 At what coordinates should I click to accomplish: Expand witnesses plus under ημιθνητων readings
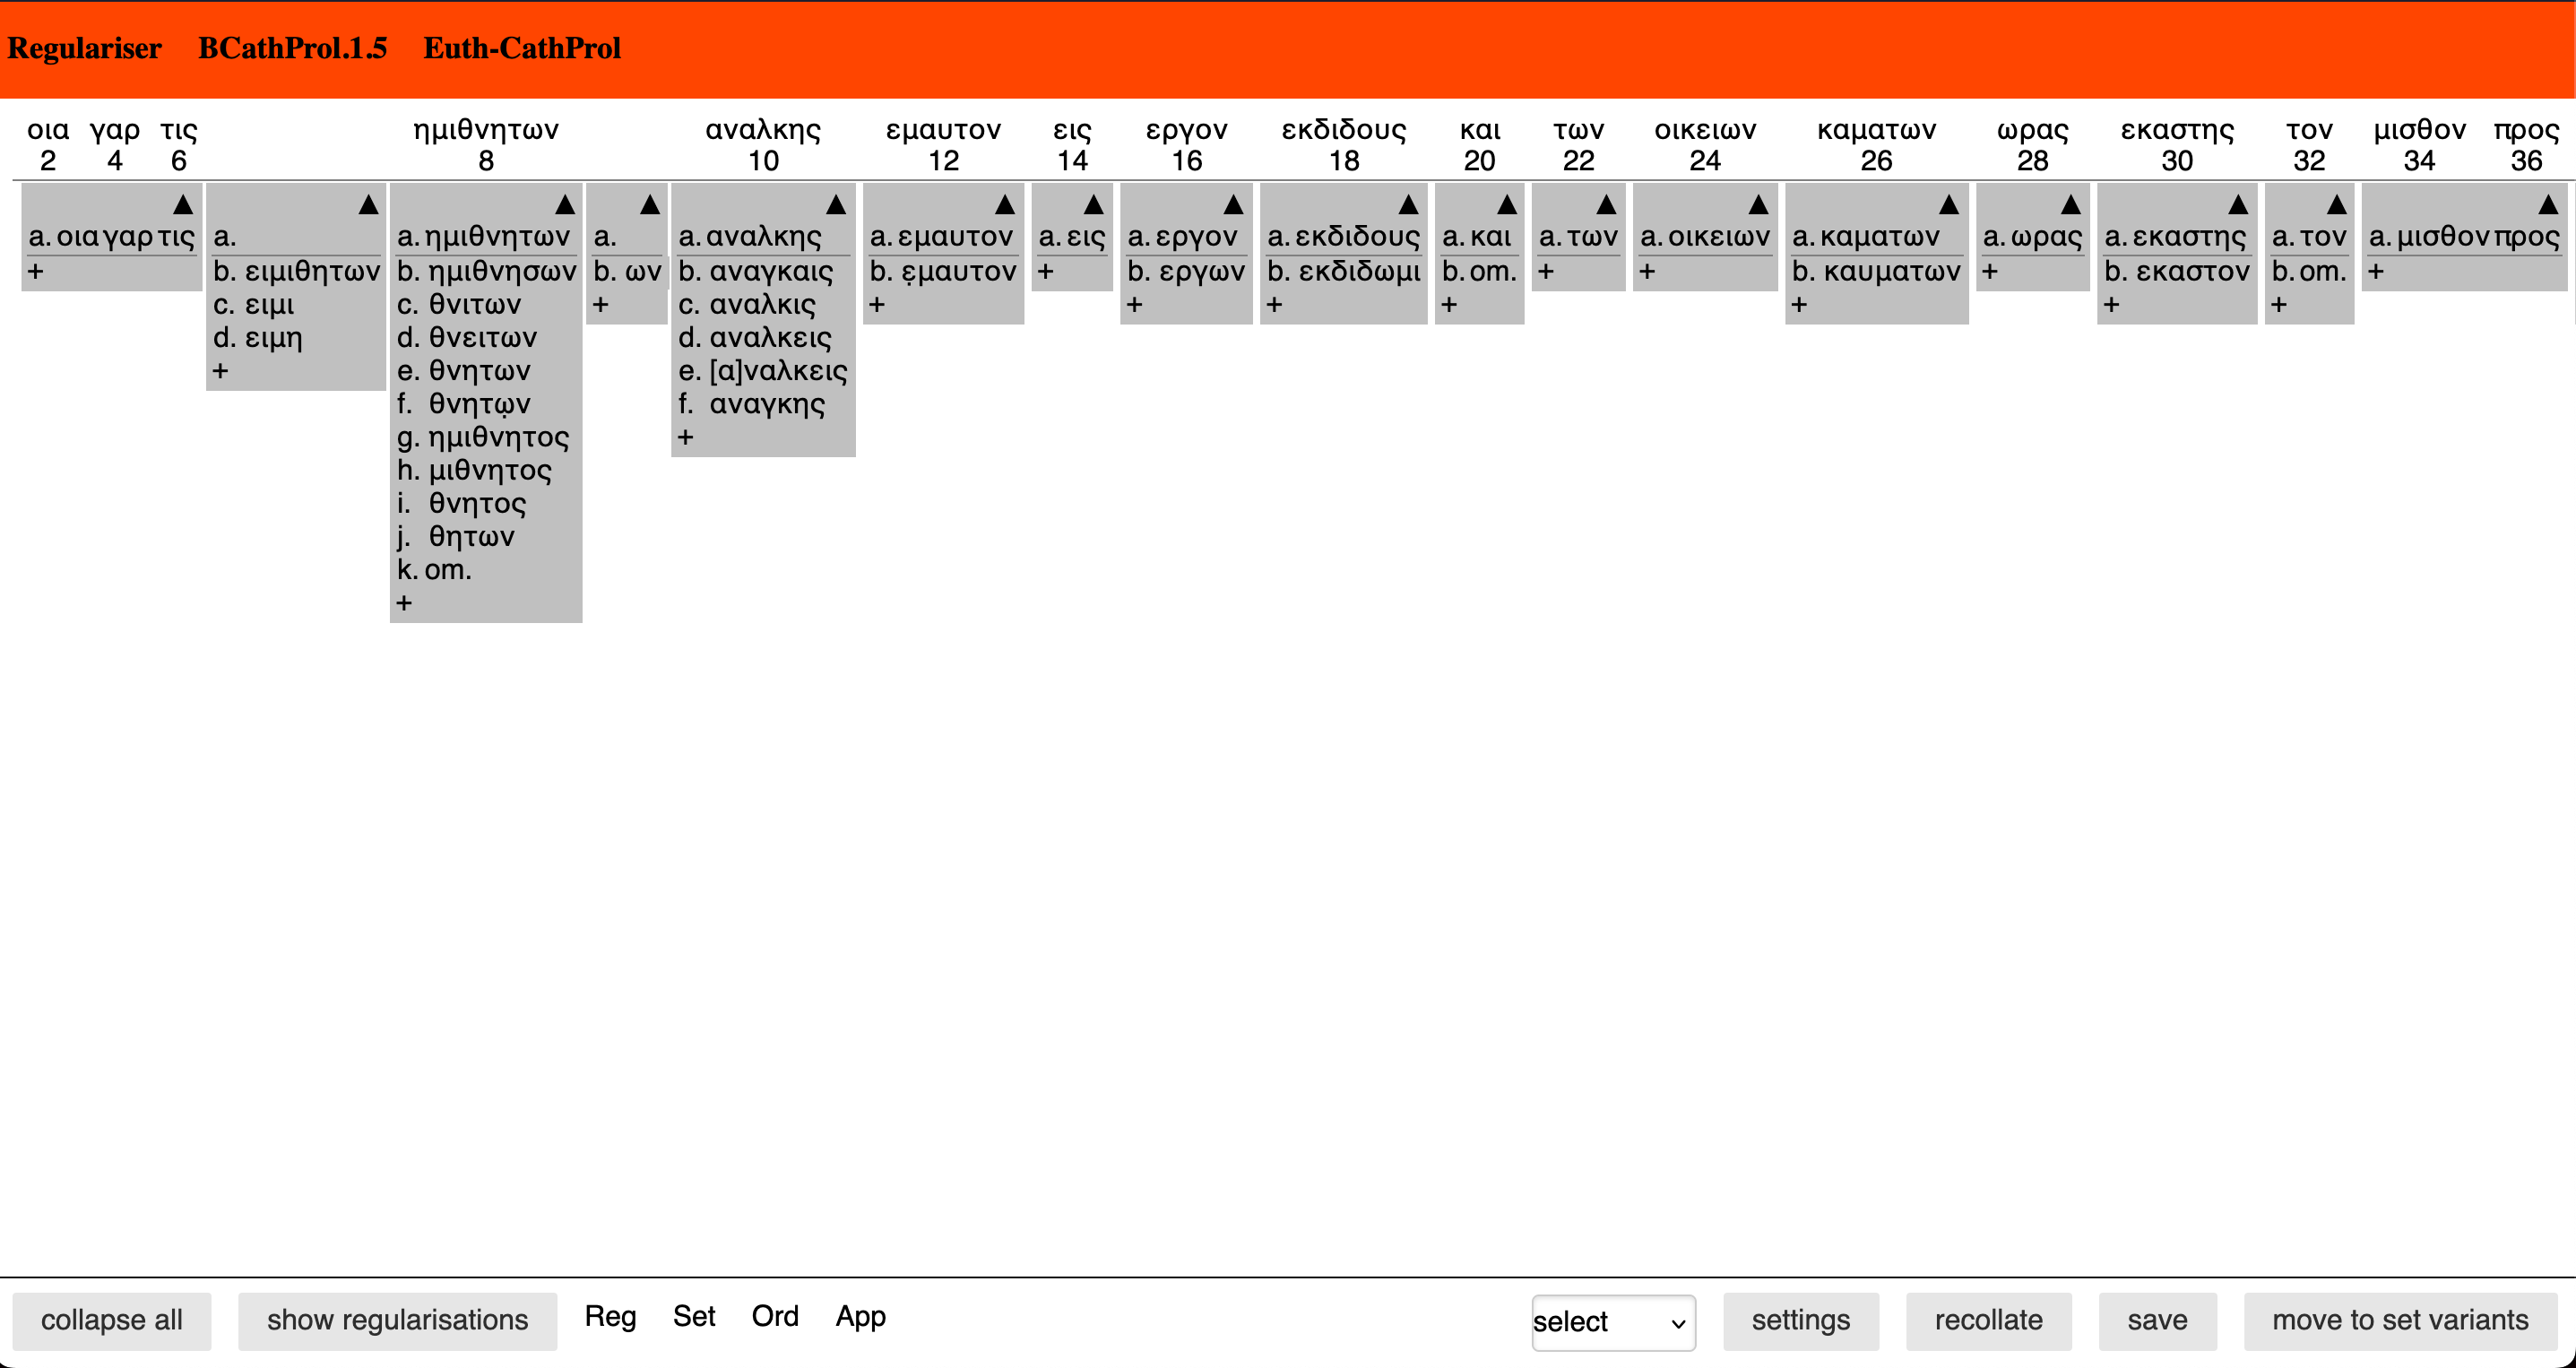coord(404,603)
